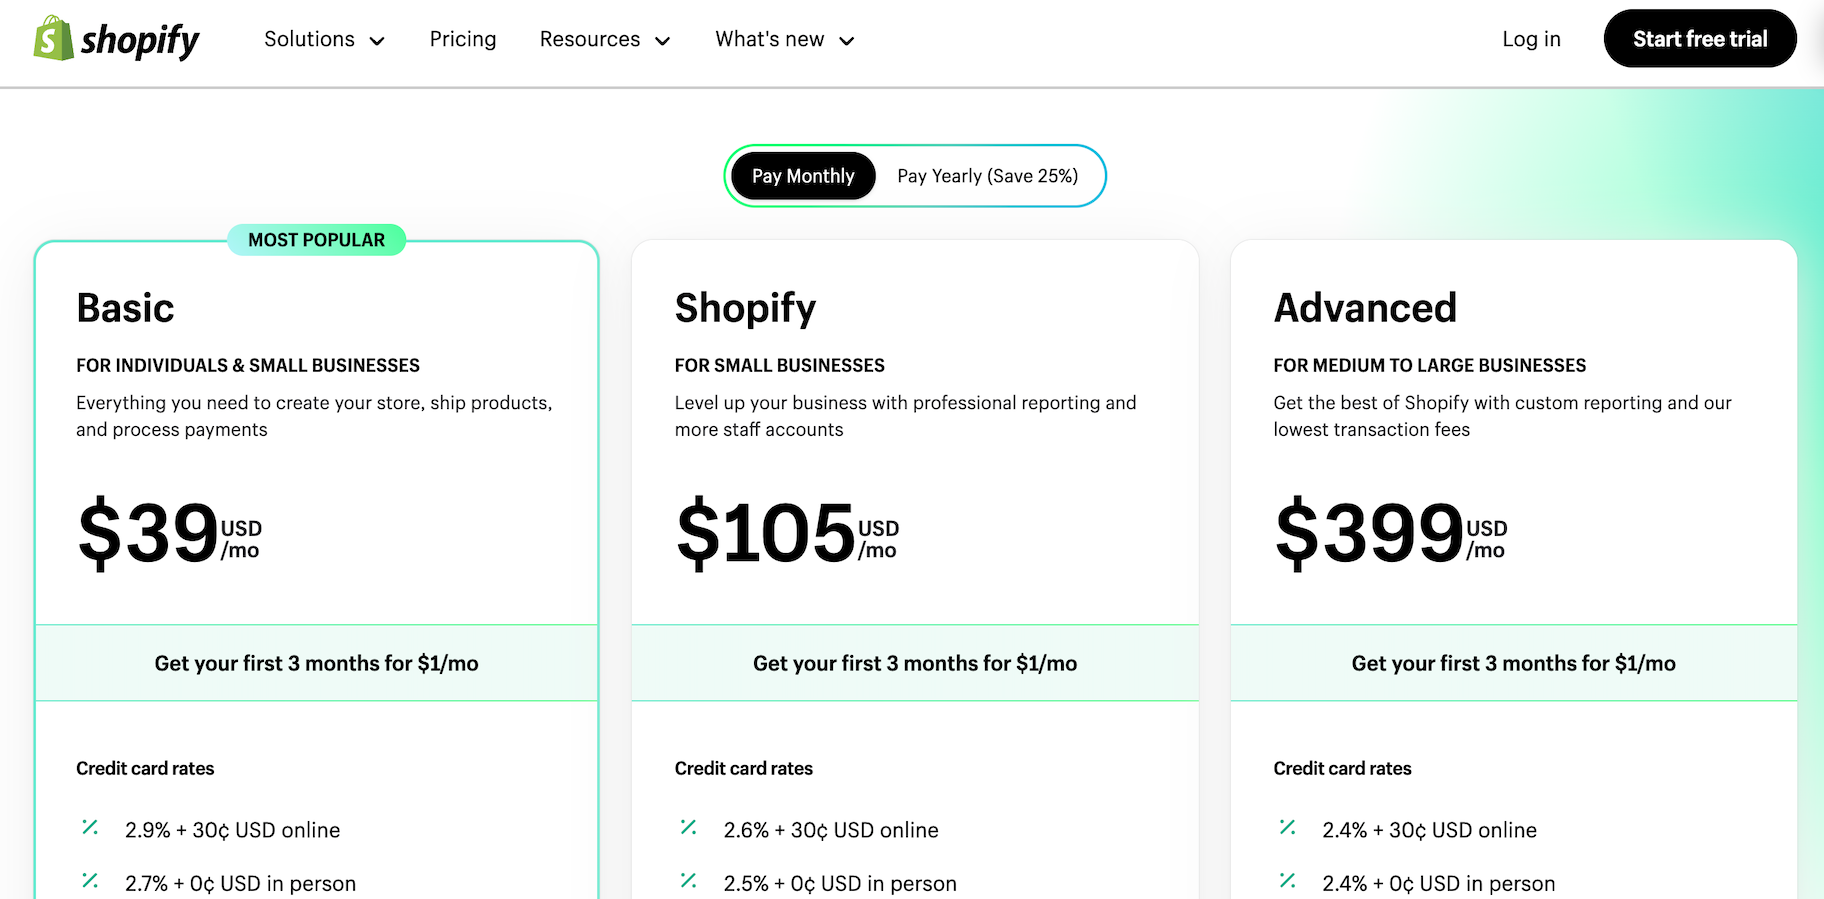The width and height of the screenshot is (1824, 899).
Task: Click the Start free trial button
Action: point(1699,39)
